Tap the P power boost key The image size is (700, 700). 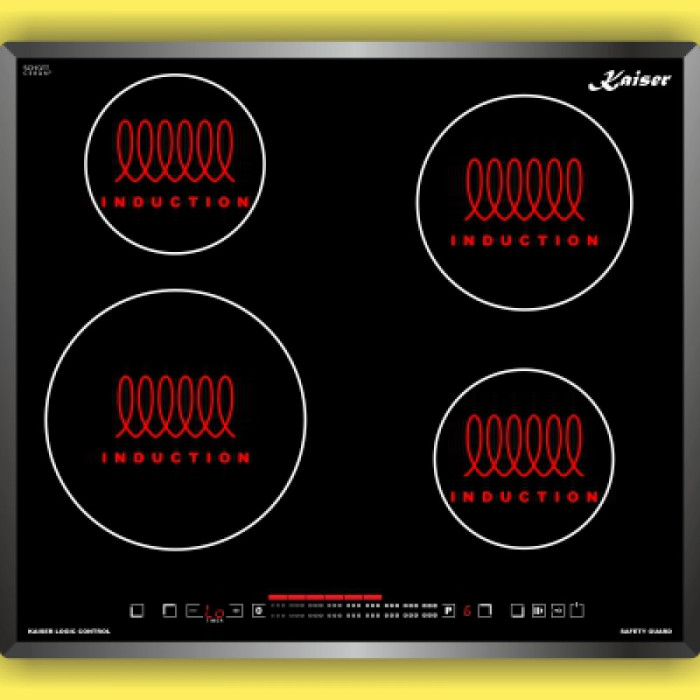449,611
